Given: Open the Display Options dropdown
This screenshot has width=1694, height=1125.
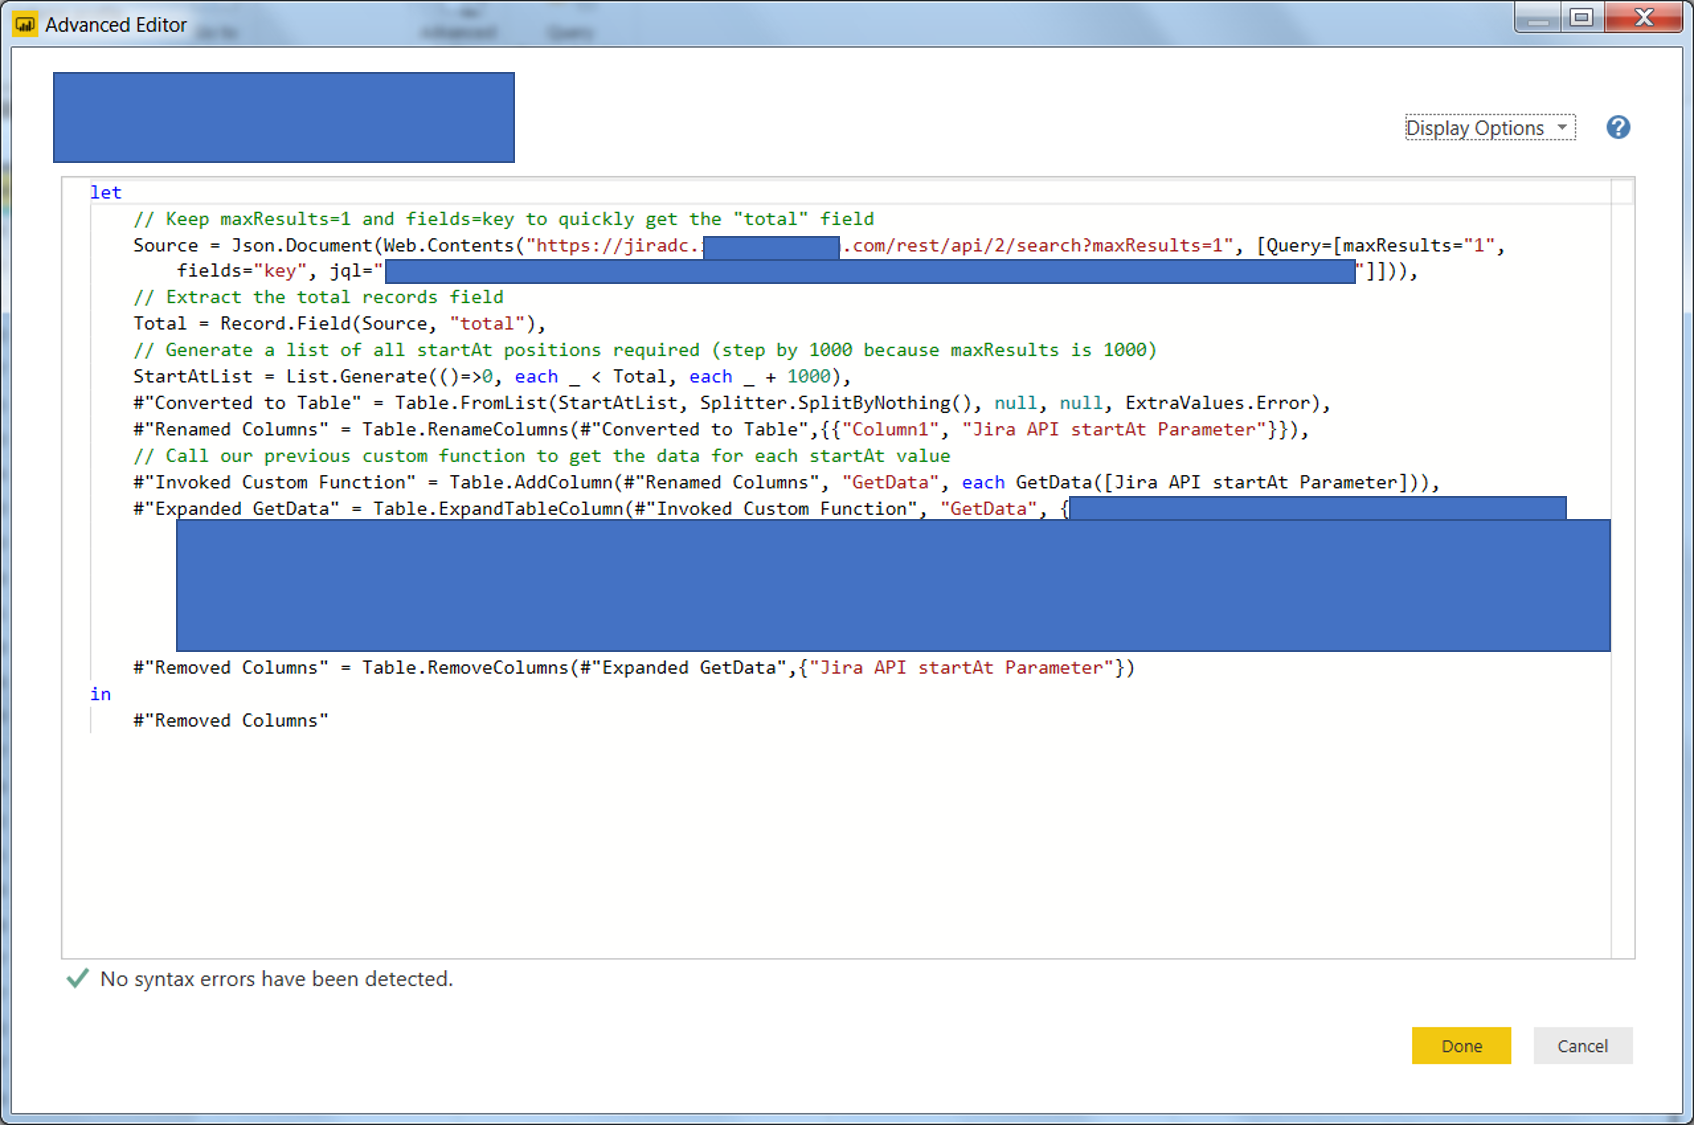Looking at the screenshot, I should coord(1489,128).
